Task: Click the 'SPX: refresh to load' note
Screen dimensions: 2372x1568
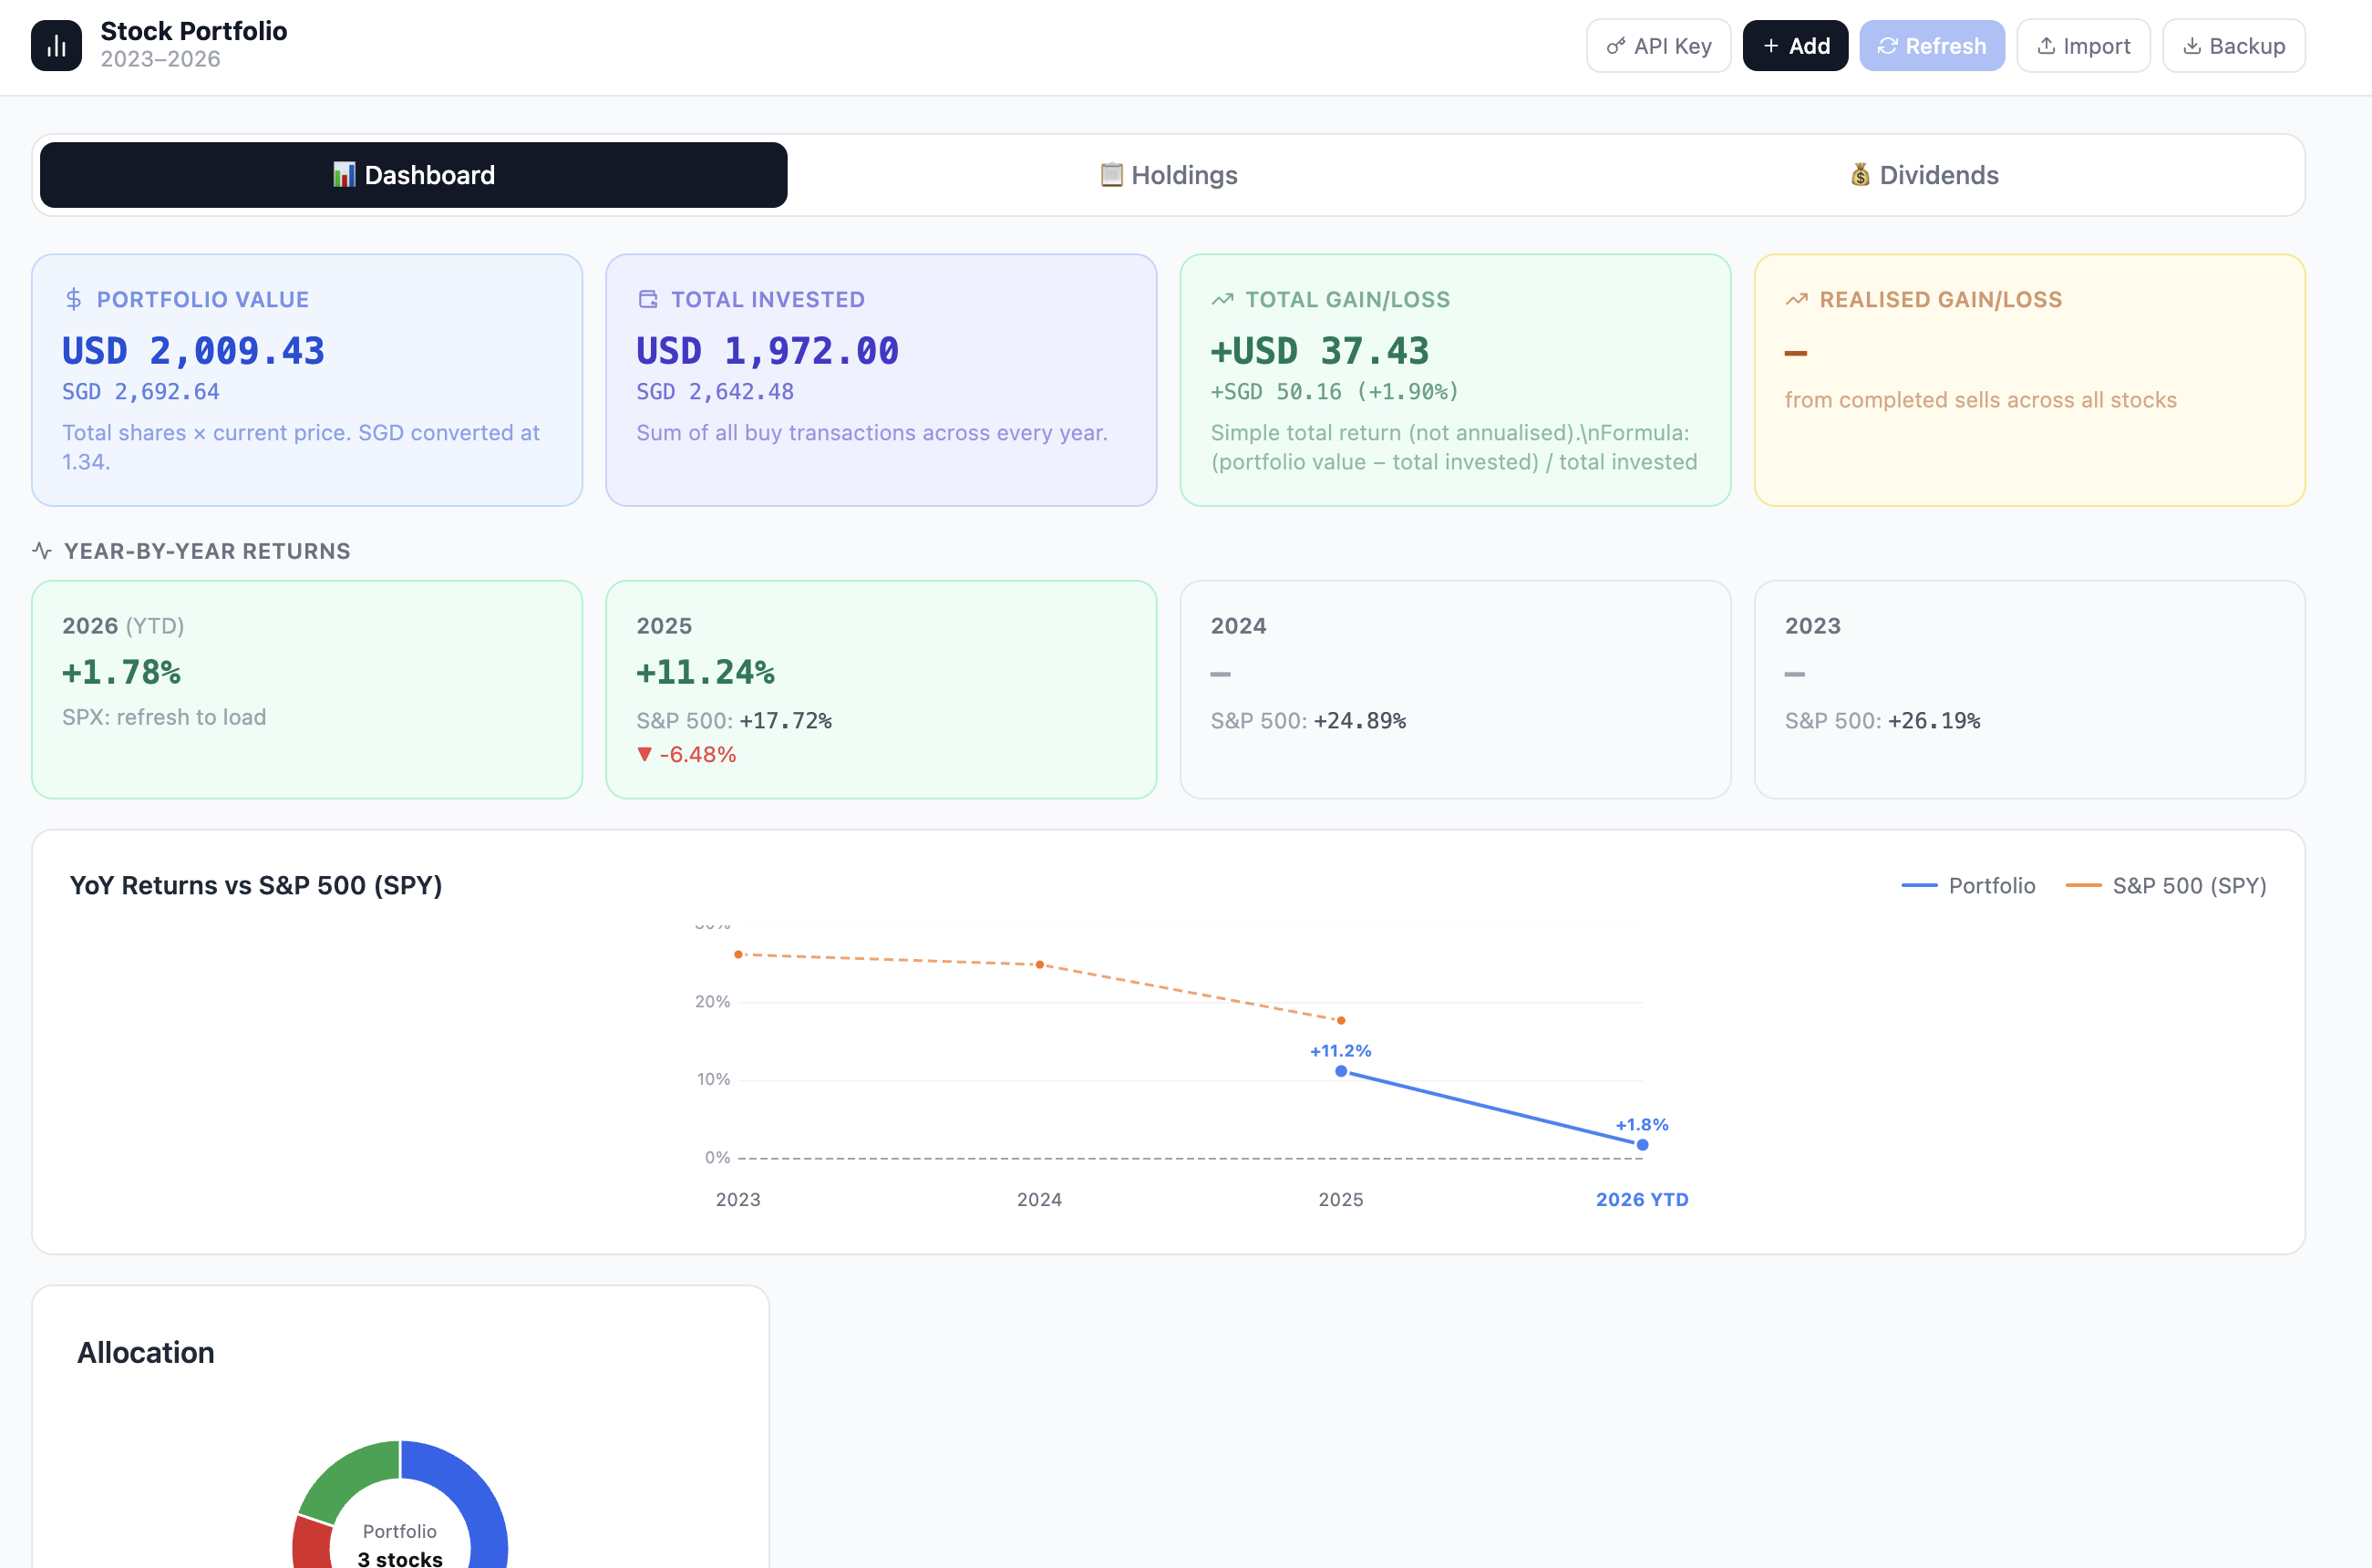Action: point(164,717)
